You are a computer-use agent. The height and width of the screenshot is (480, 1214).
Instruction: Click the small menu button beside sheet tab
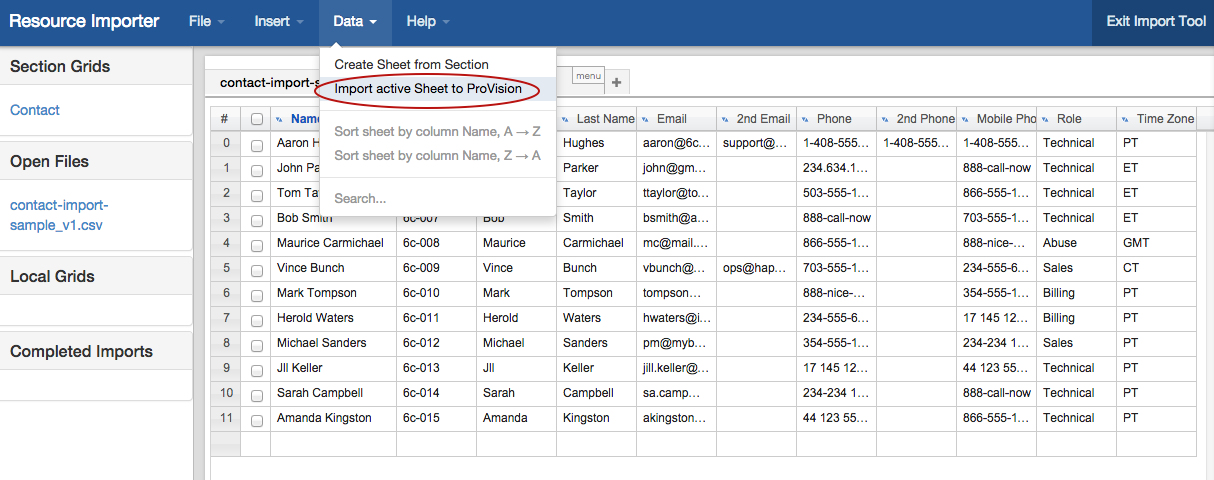tap(588, 76)
